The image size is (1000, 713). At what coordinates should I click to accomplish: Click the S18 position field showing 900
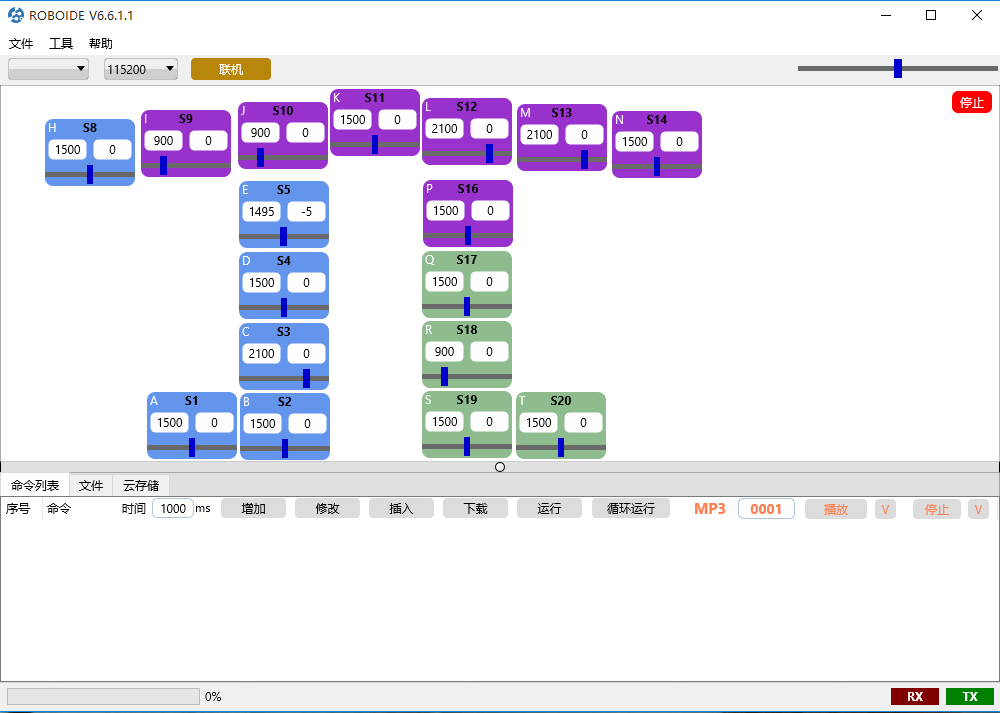click(445, 351)
